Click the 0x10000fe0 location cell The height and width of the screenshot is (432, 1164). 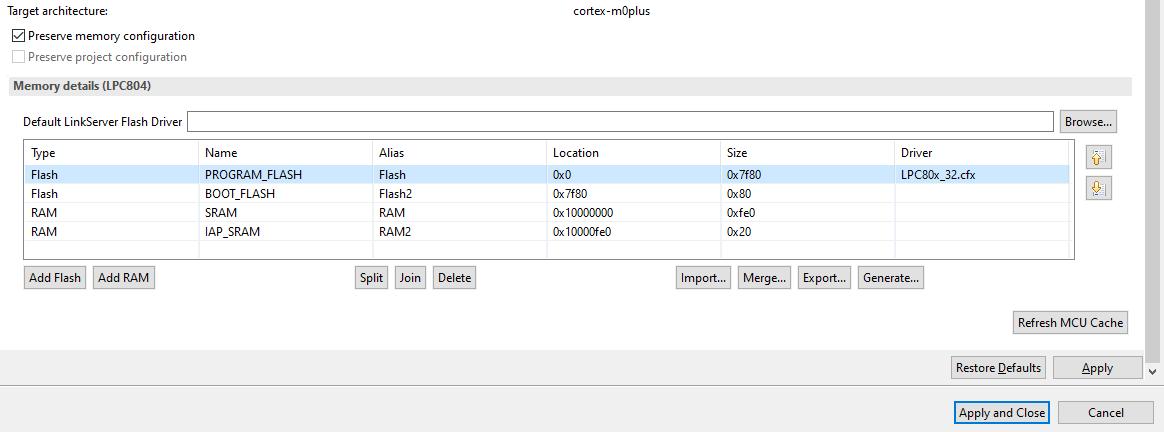click(x=633, y=232)
